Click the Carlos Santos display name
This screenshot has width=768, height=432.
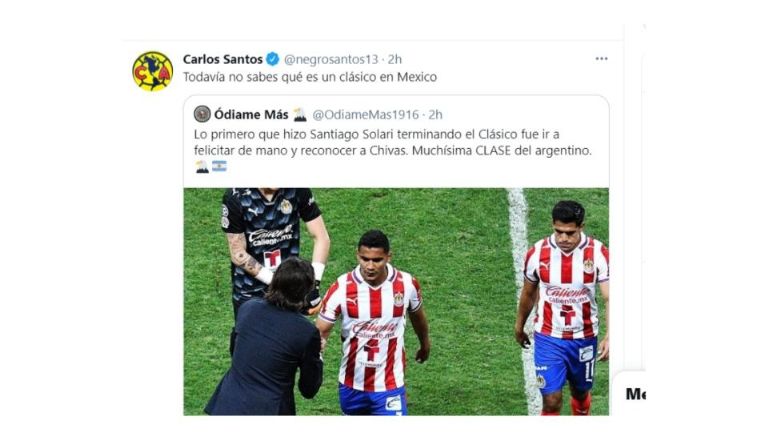[x=223, y=59]
